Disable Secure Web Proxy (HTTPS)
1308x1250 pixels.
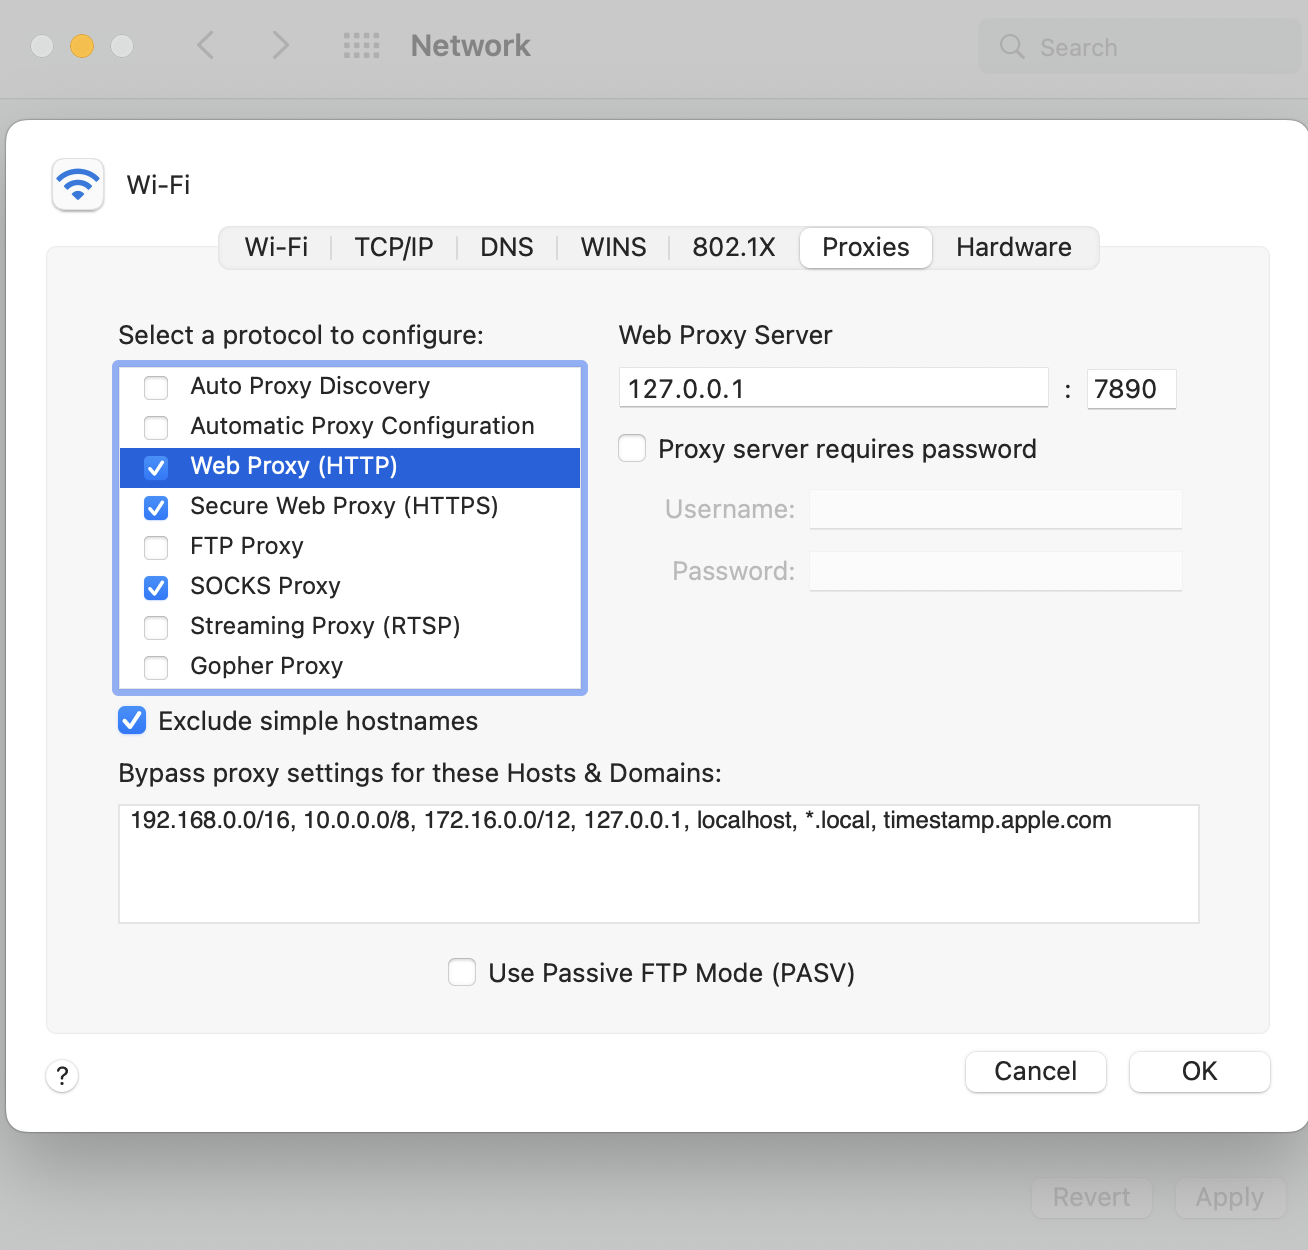pyautogui.click(x=155, y=508)
